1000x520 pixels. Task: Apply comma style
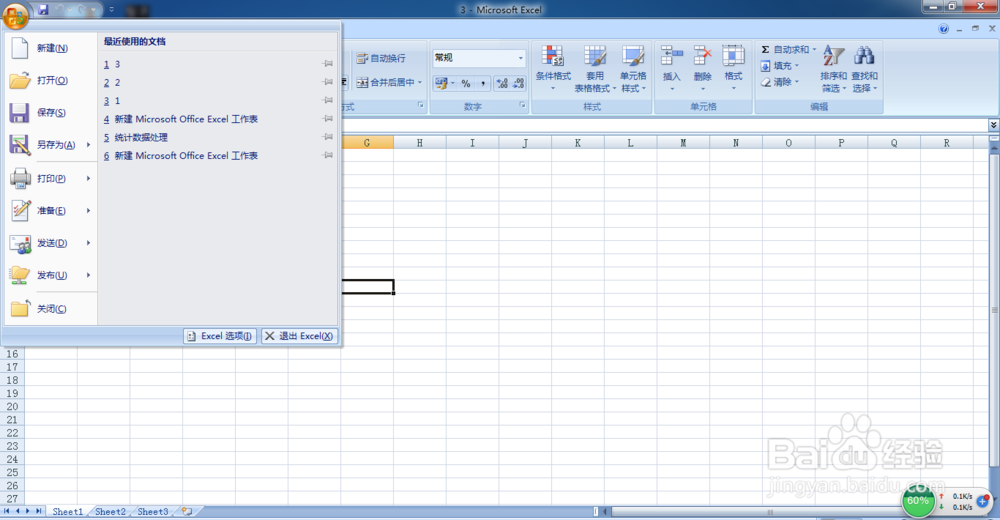pos(483,83)
